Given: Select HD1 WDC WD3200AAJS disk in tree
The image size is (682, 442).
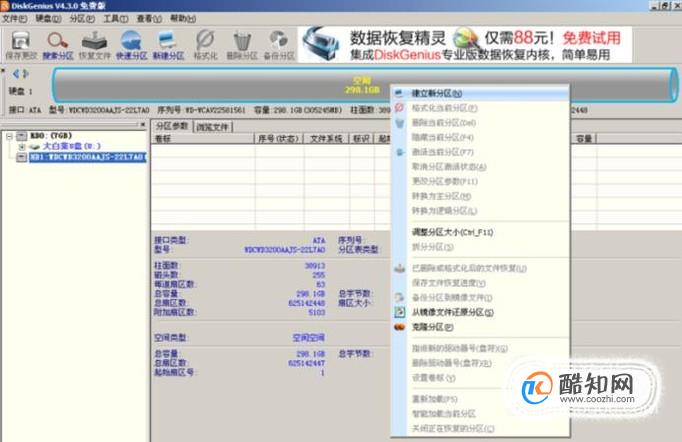Looking at the screenshot, I should click(87, 157).
